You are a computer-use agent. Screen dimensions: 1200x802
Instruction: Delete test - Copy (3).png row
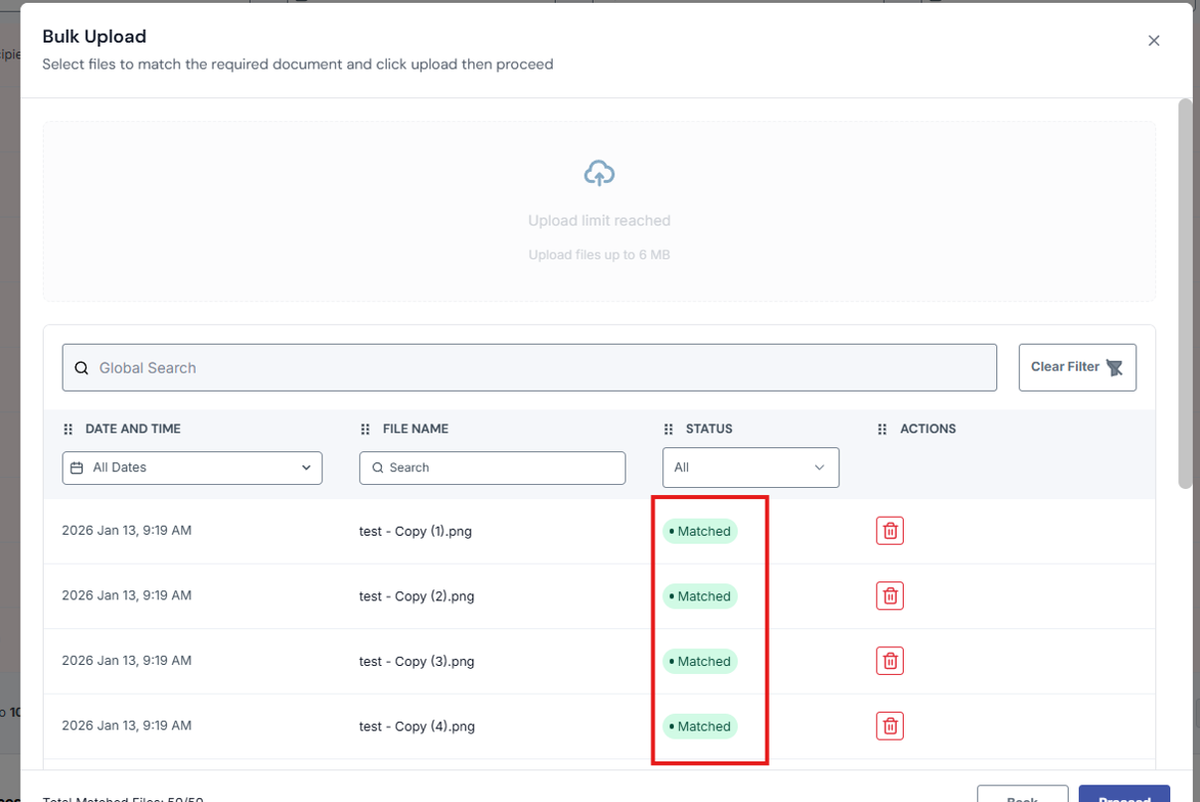click(x=889, y=661)
